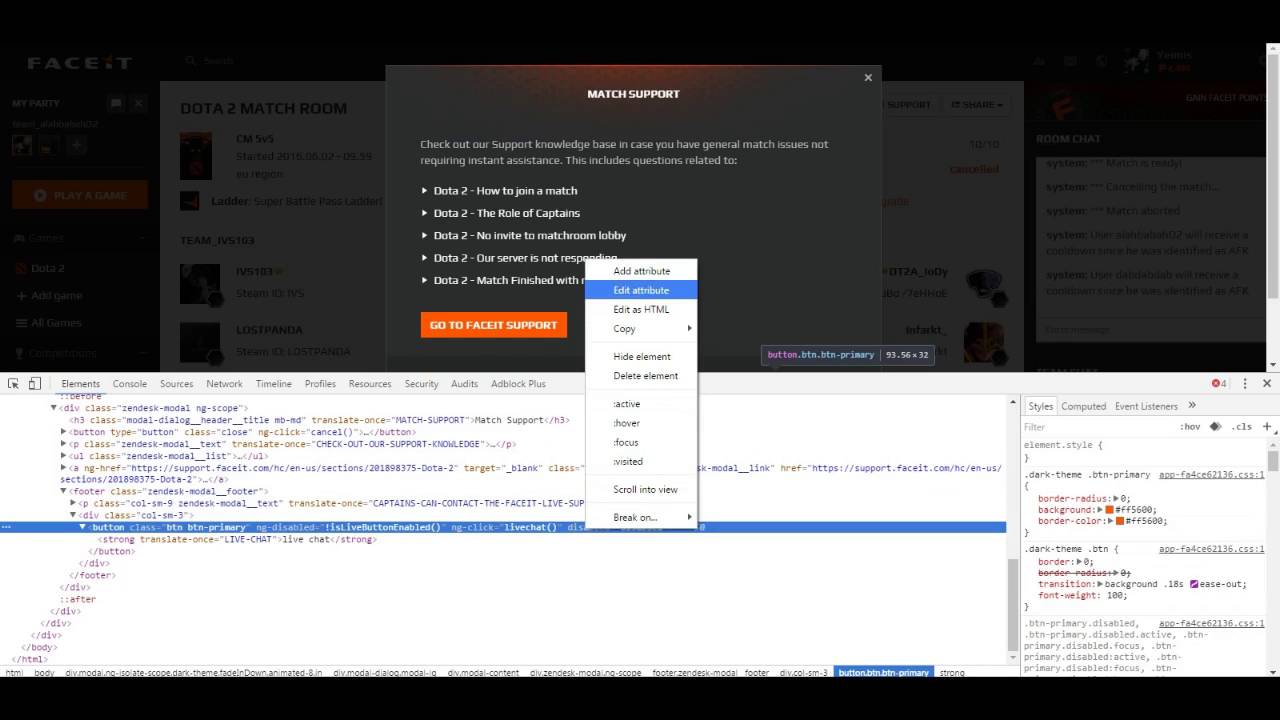Click PLAY A GAME button on Faceit
The height and width of the screenshot is (720, 1280).
80,195
